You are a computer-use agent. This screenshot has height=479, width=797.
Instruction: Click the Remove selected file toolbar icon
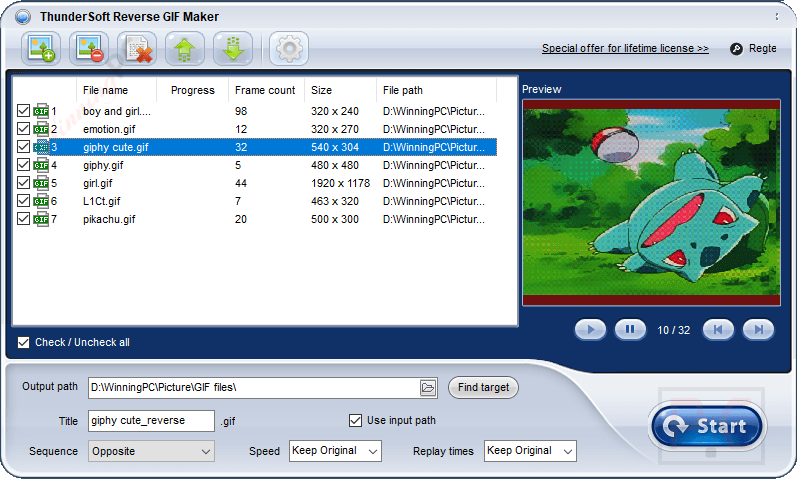point(89,49)
